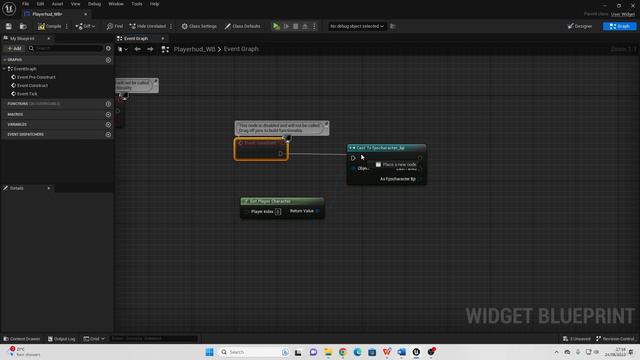Image resolution: width=640 pixels, height=360 pixels.
Task: Start Play simulation with green play icon
Action: [x=276, y=26]
